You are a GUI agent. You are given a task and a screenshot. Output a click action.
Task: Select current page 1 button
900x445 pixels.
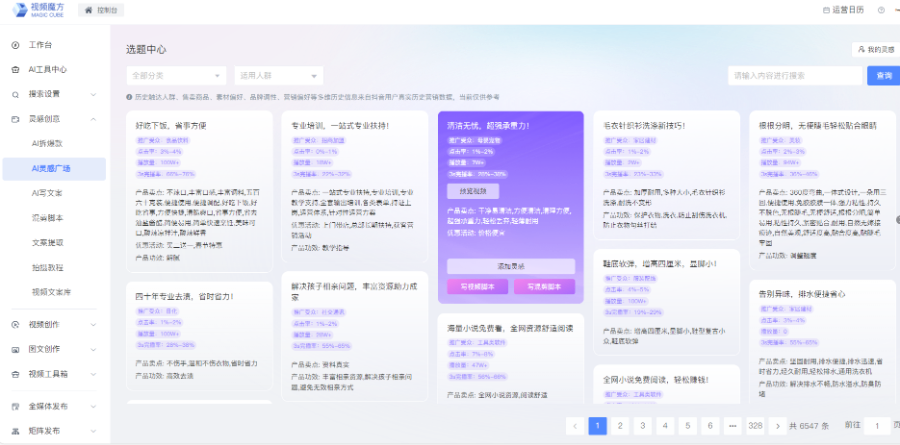(x=598, y=425)
